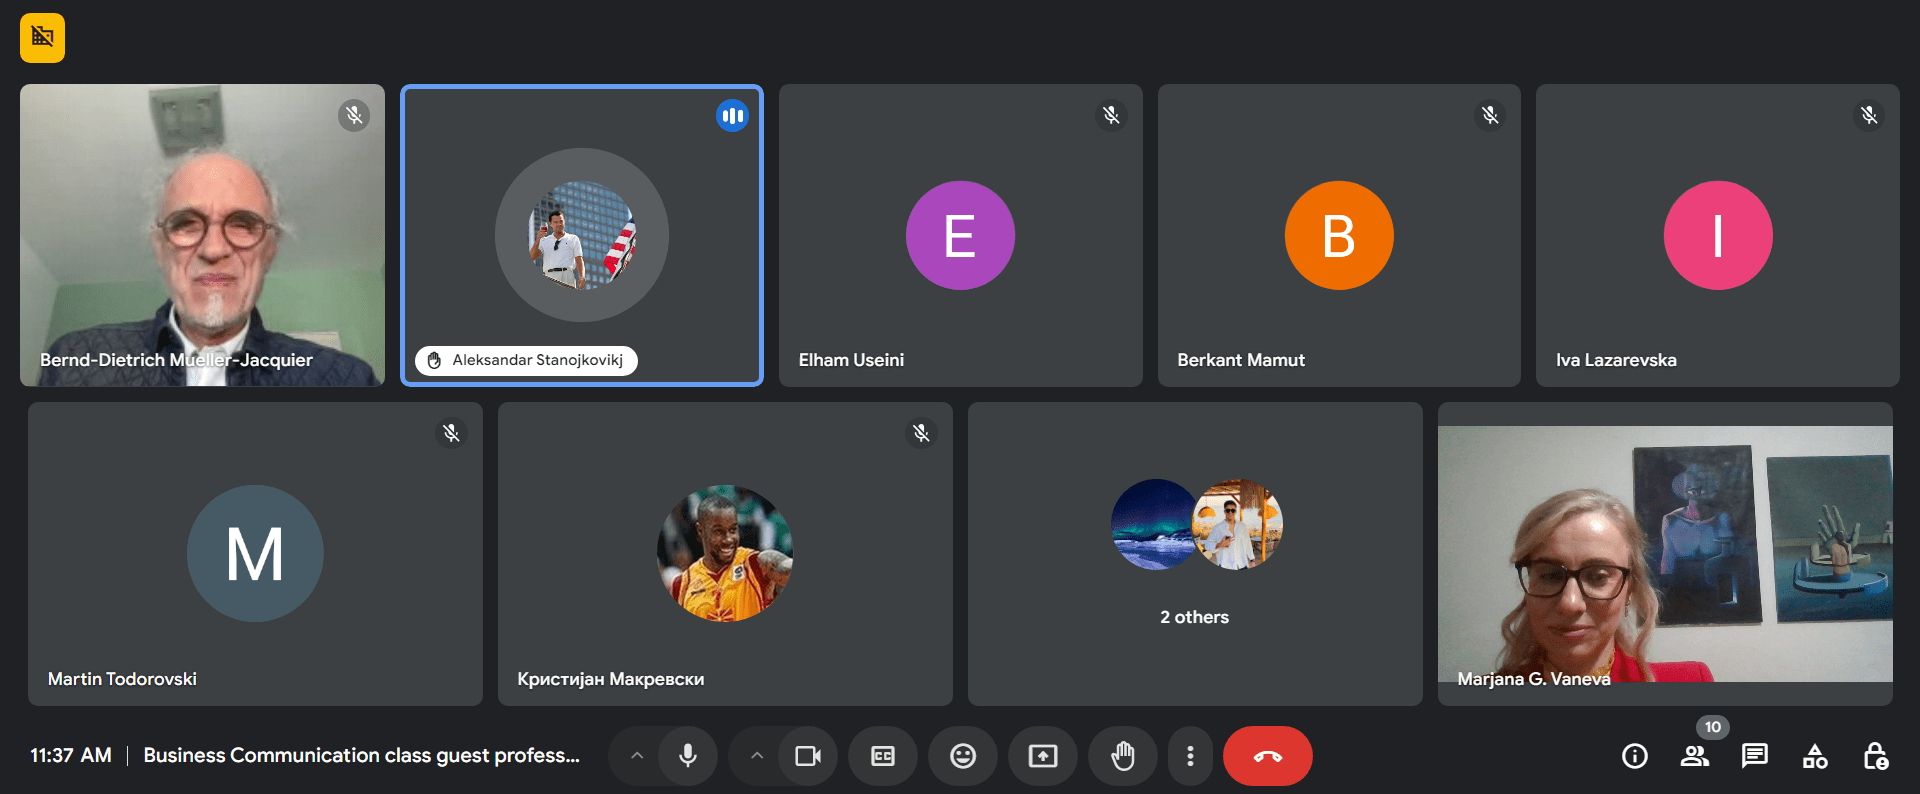This screenshot has width=1920, height=794.
Task: Click the yellow recording-off icon at top left
Action: 42,38
